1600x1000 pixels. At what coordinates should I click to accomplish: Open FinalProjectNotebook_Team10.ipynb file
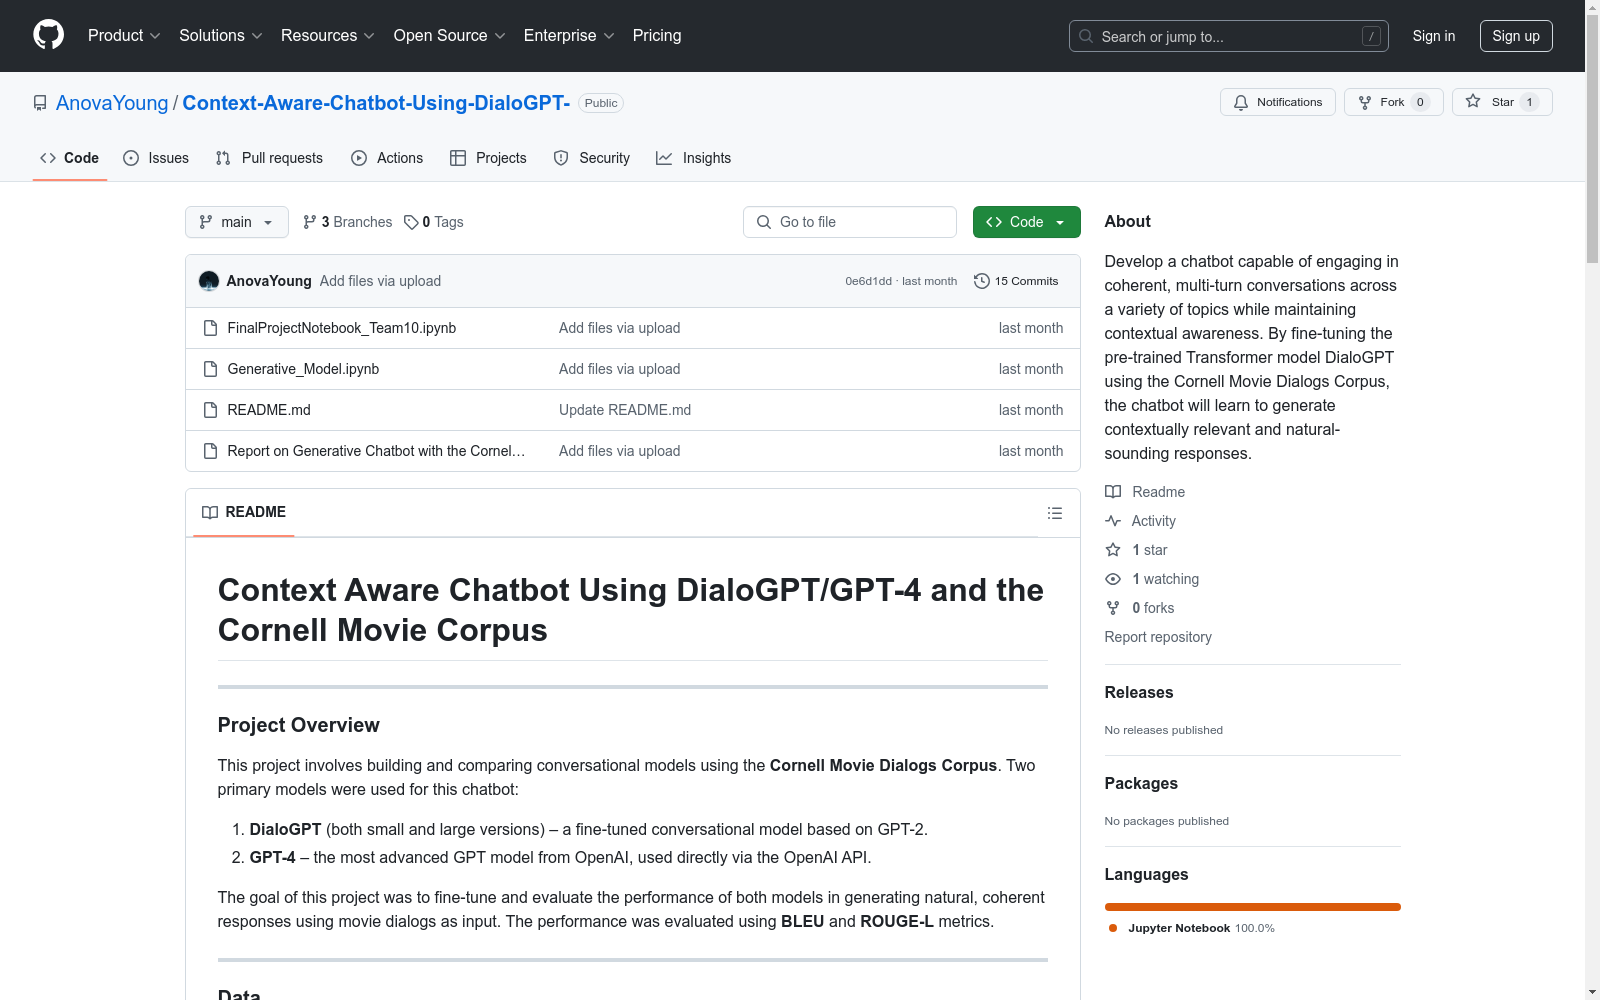[x=342, y=328]
